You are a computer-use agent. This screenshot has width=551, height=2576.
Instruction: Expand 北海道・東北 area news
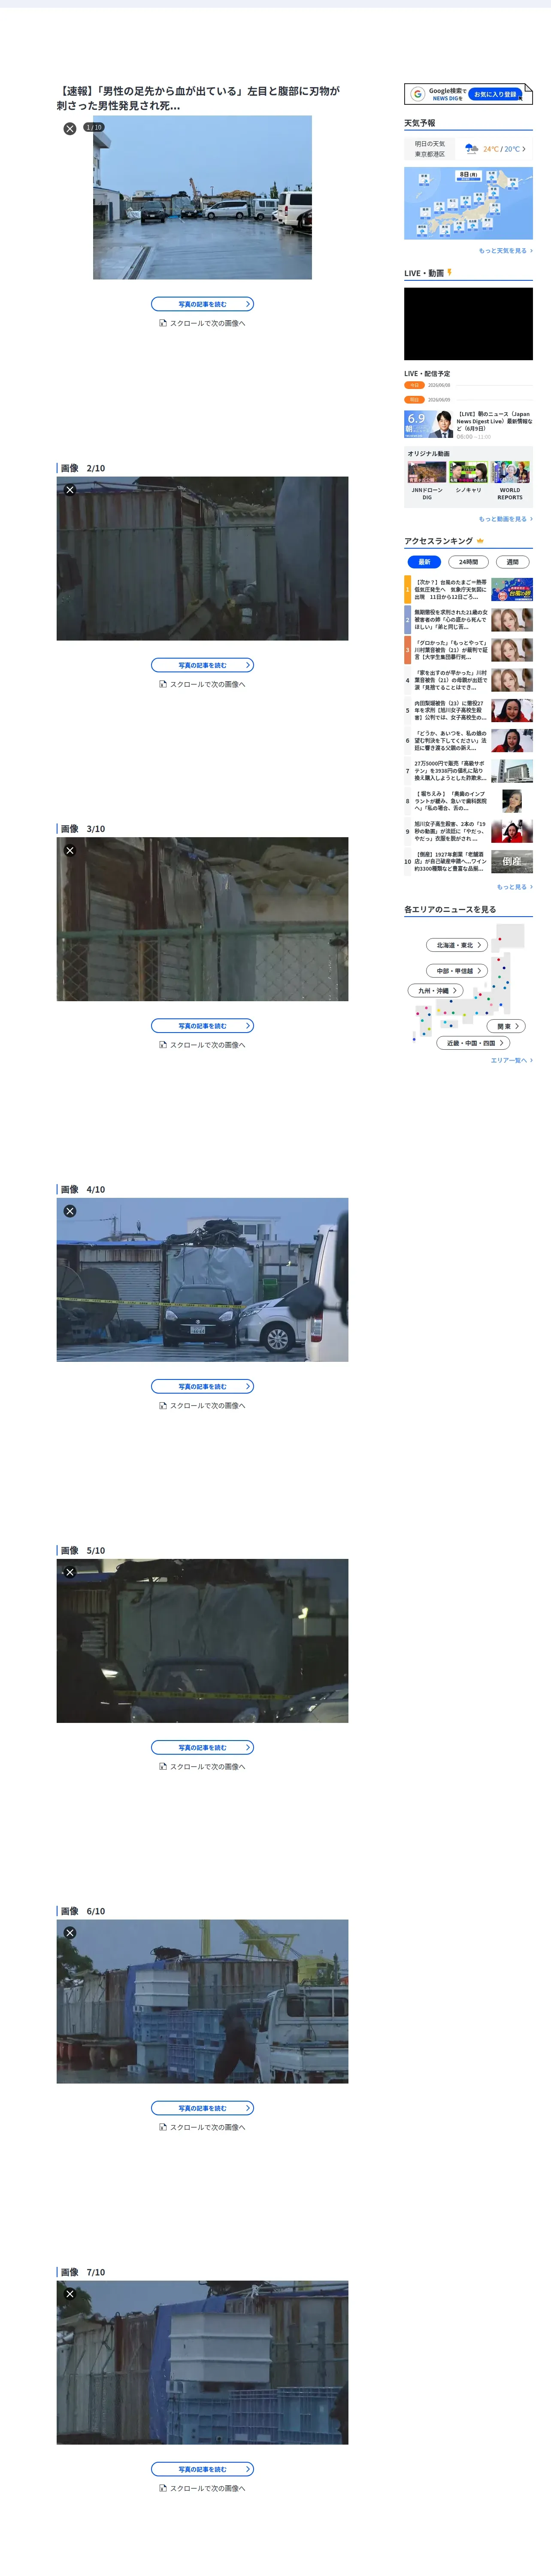coord(458,945)
